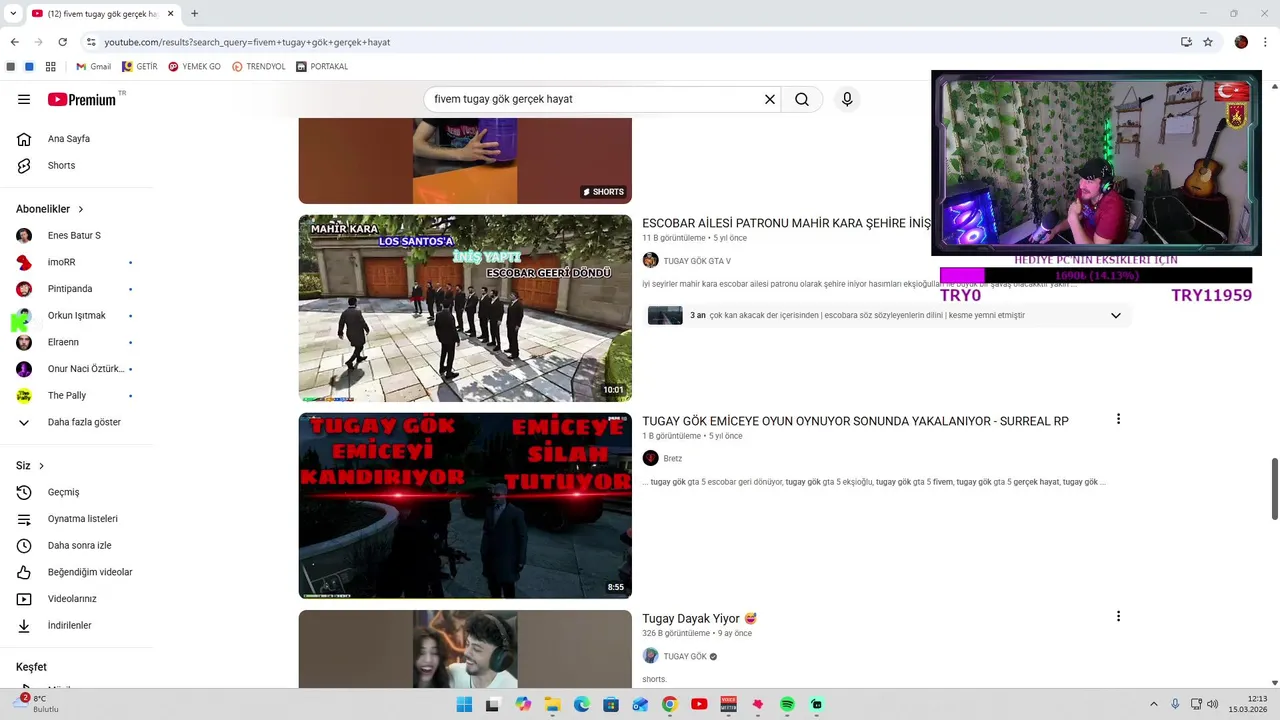Expand the Siz section arrow

click(41, 466)
